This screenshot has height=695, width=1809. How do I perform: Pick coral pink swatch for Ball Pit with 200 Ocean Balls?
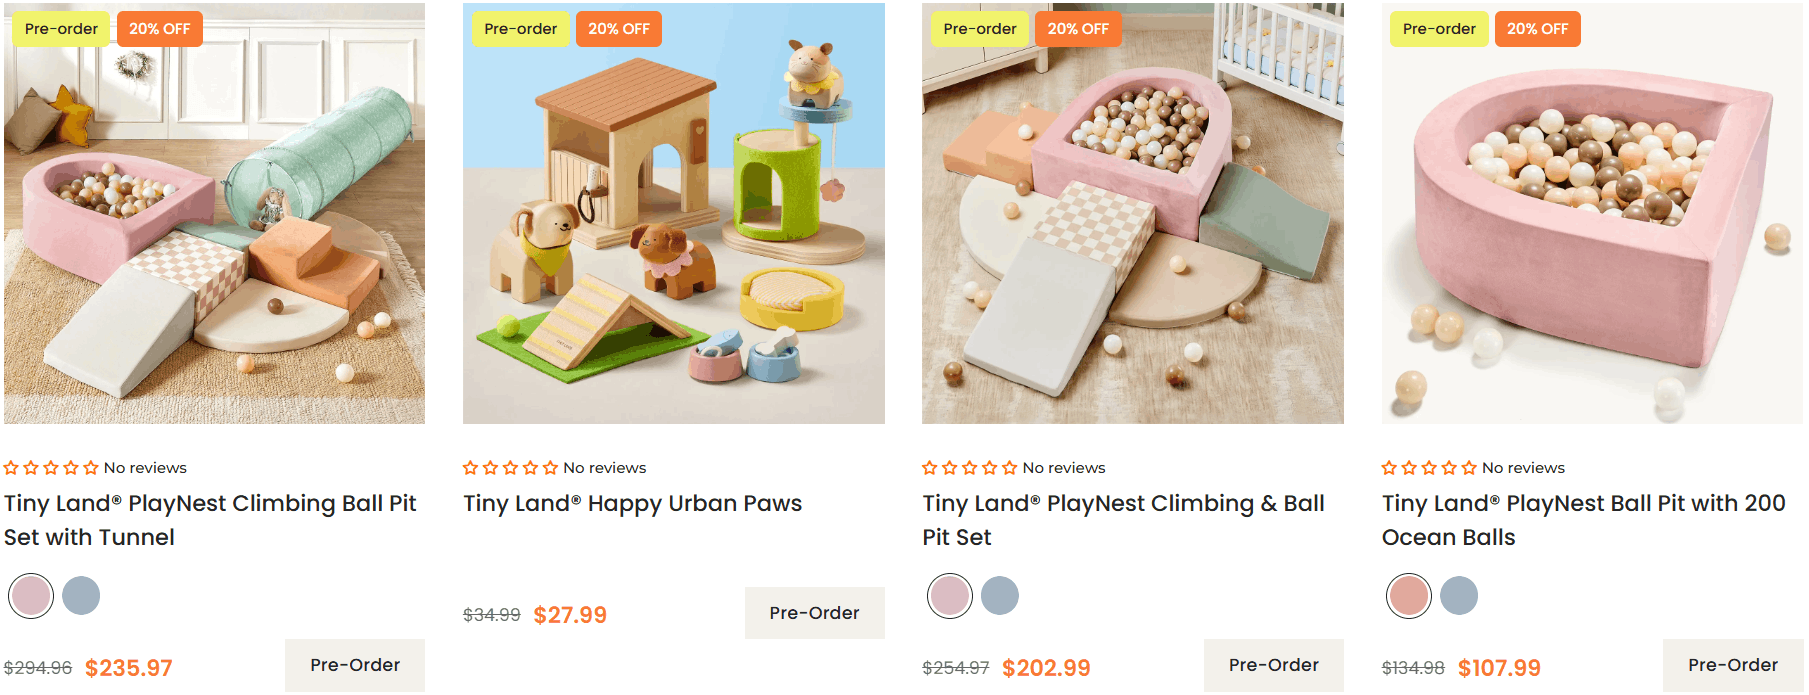[1409, 596]
